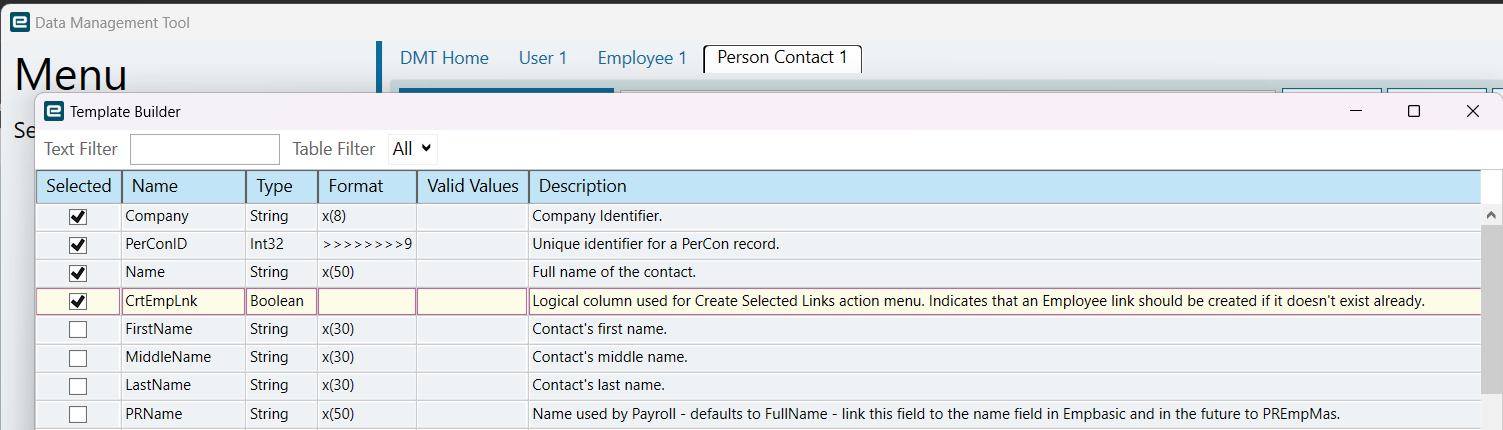Open the Employee 1 tab

tap(642, 58)
